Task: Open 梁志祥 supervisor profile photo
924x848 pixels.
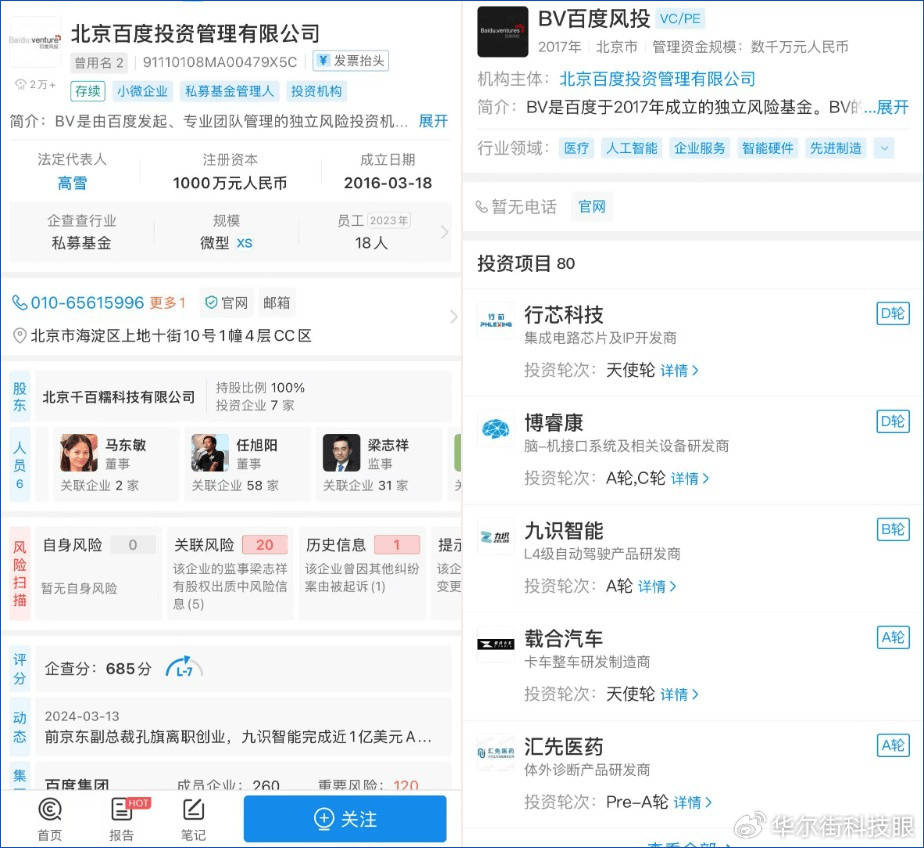Action: click(x=342, y=453)
